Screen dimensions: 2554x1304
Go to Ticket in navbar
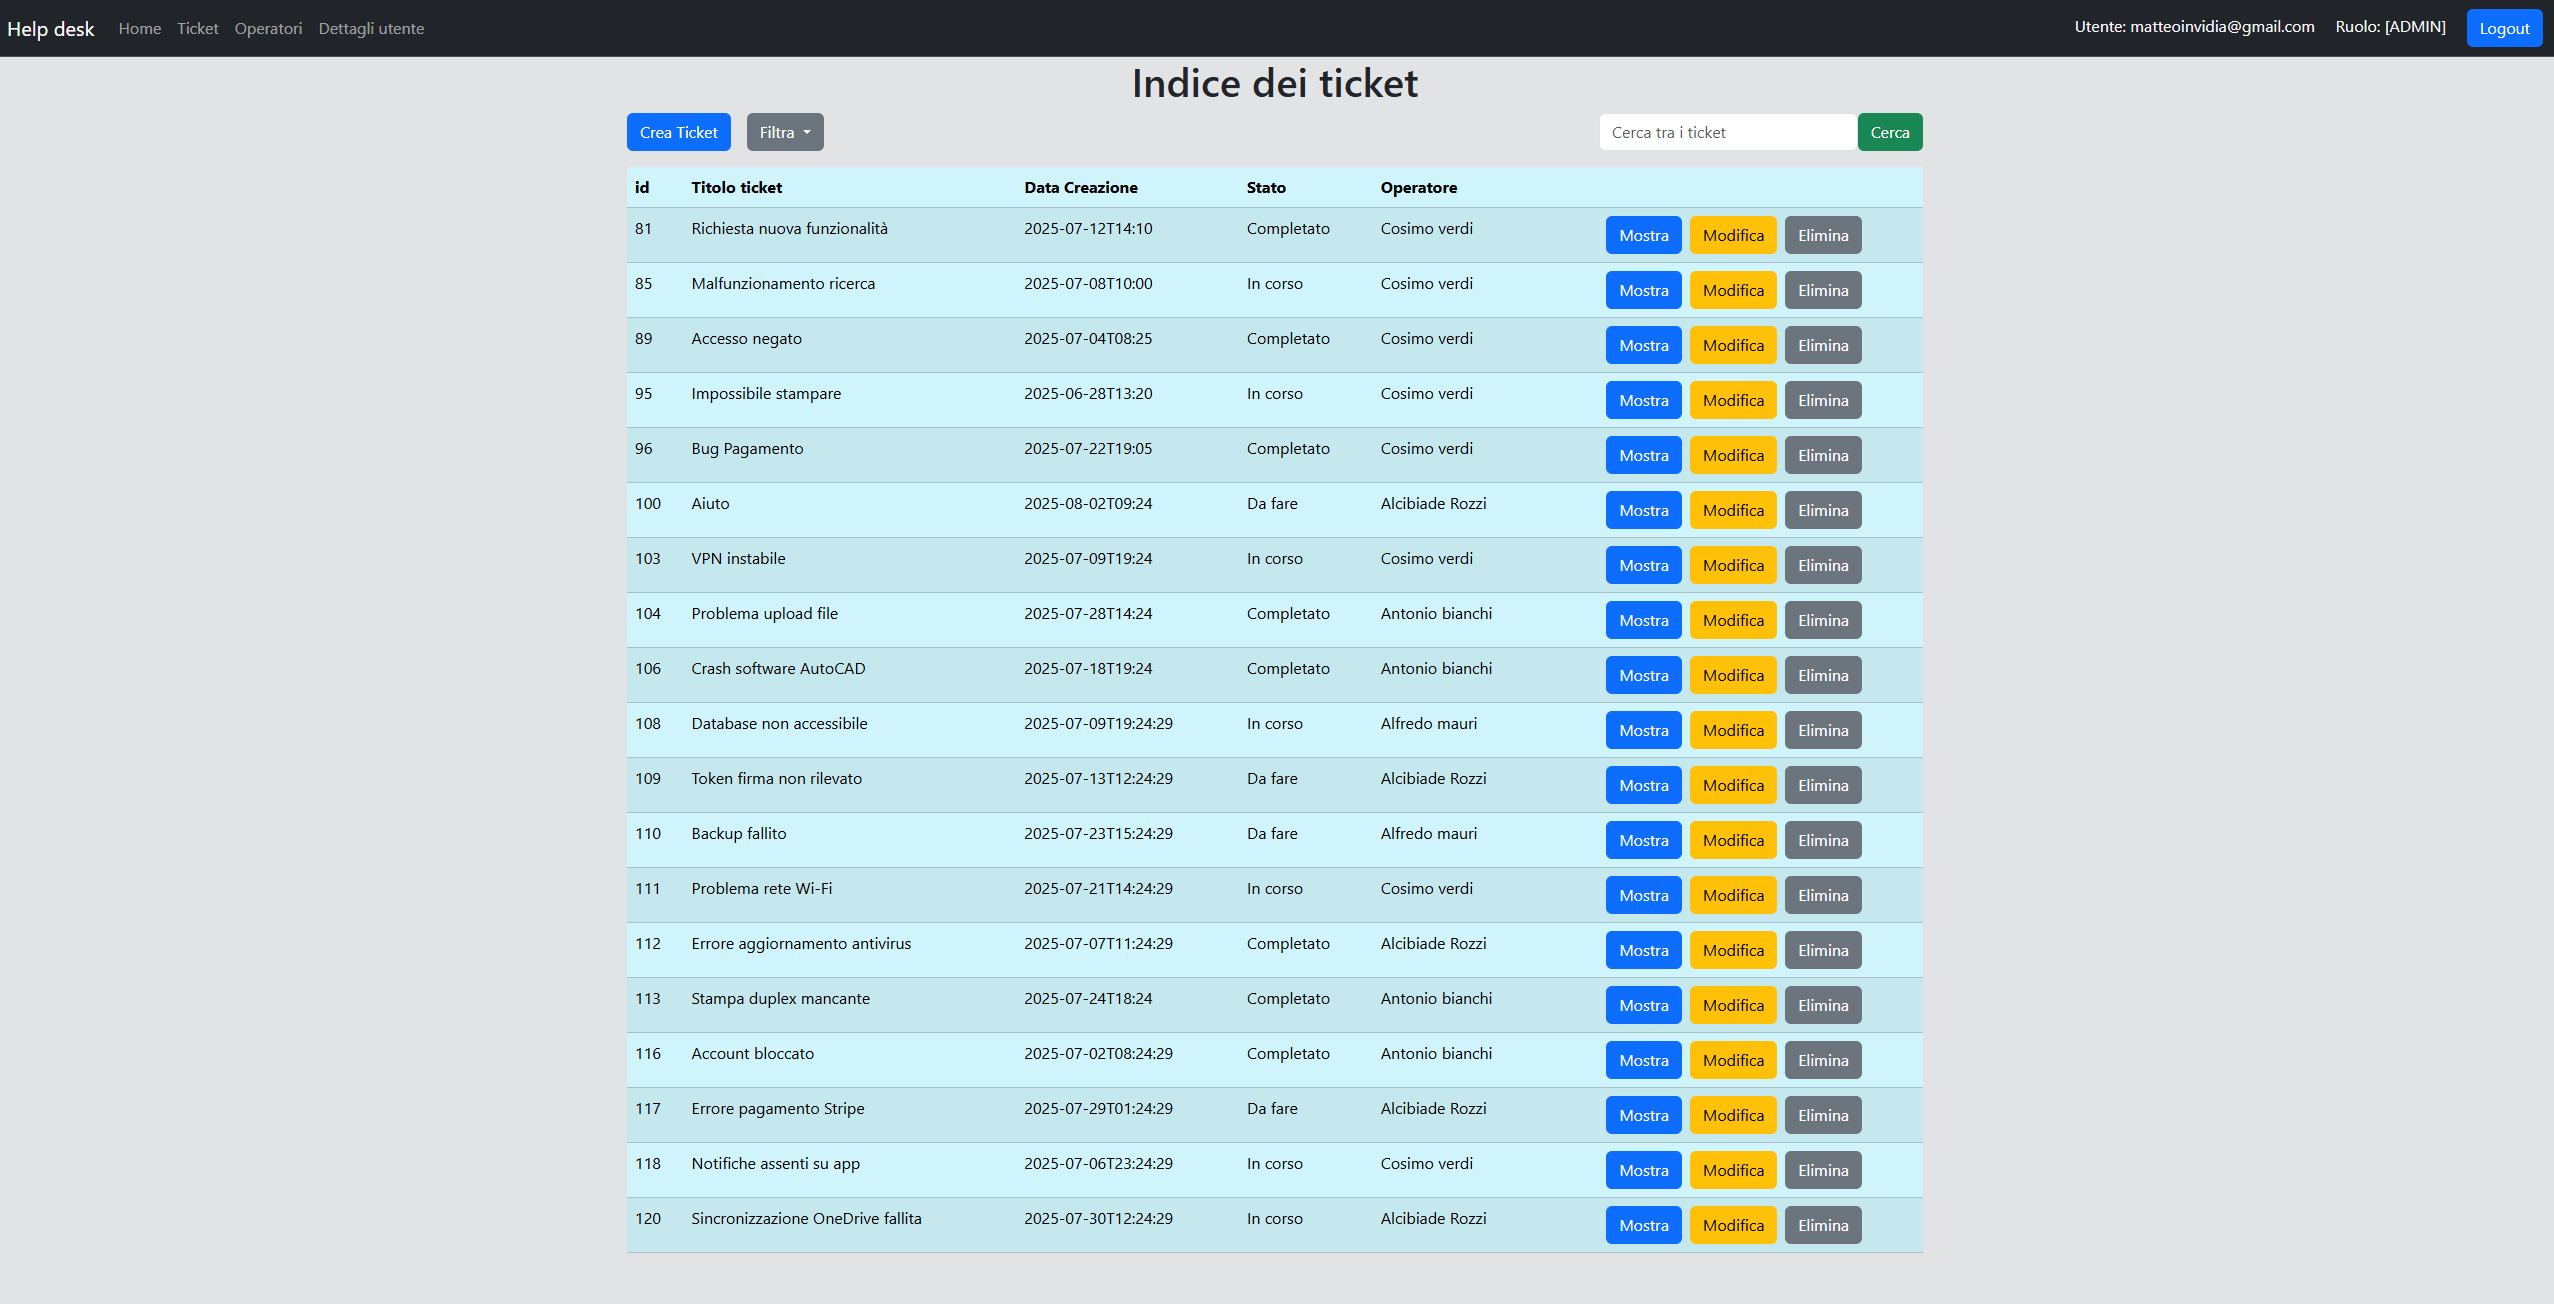(197, 28)
